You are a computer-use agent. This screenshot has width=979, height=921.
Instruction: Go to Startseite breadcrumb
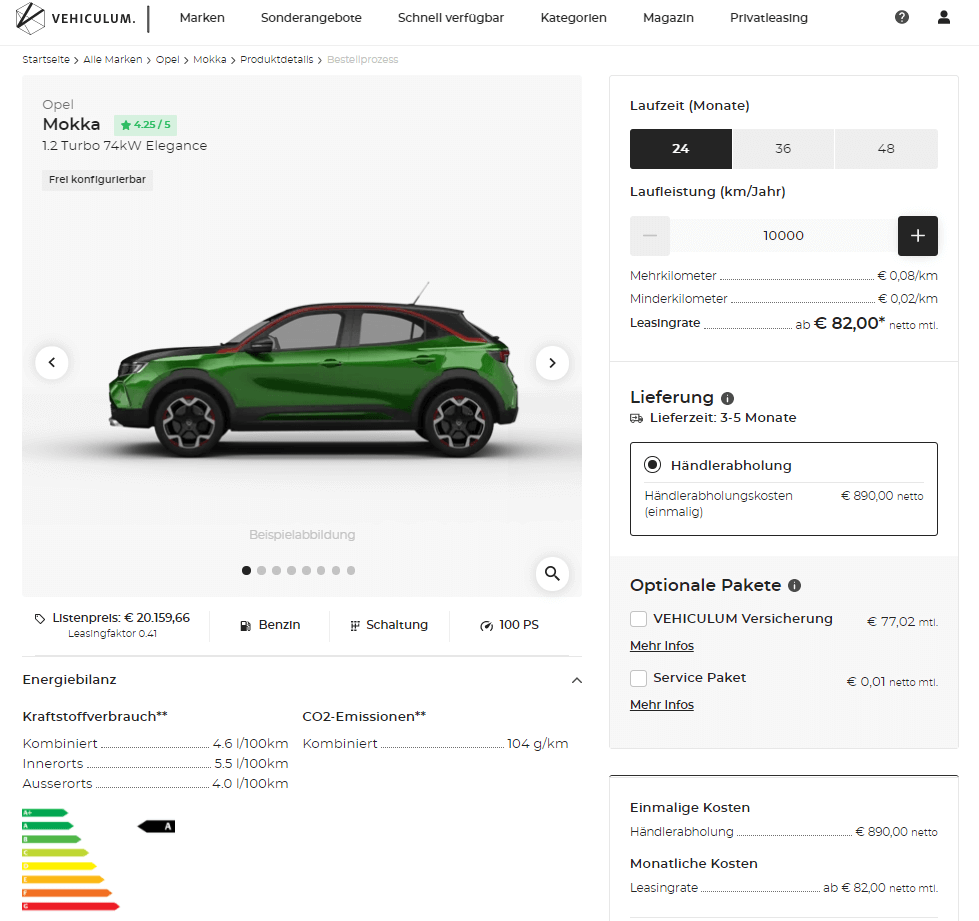tap(46, 59)
